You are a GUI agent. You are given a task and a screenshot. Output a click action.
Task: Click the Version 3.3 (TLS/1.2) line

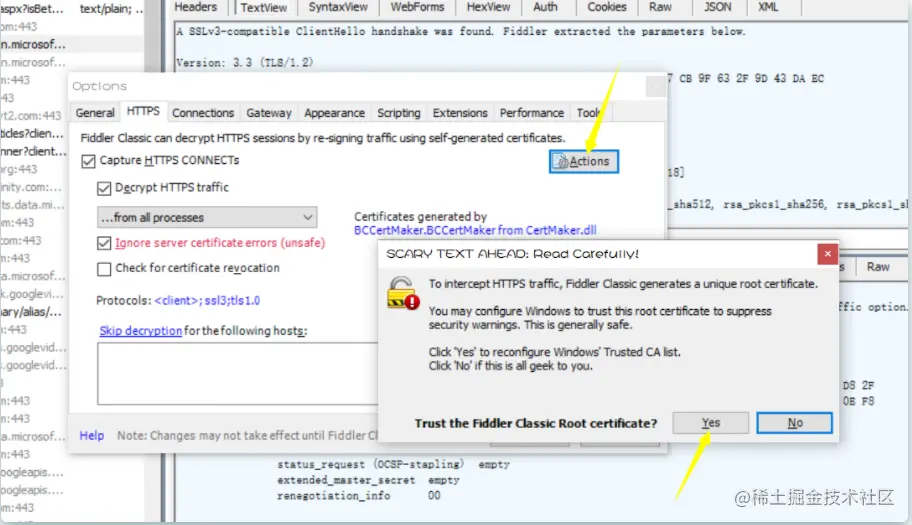click(x=245, y=62)
